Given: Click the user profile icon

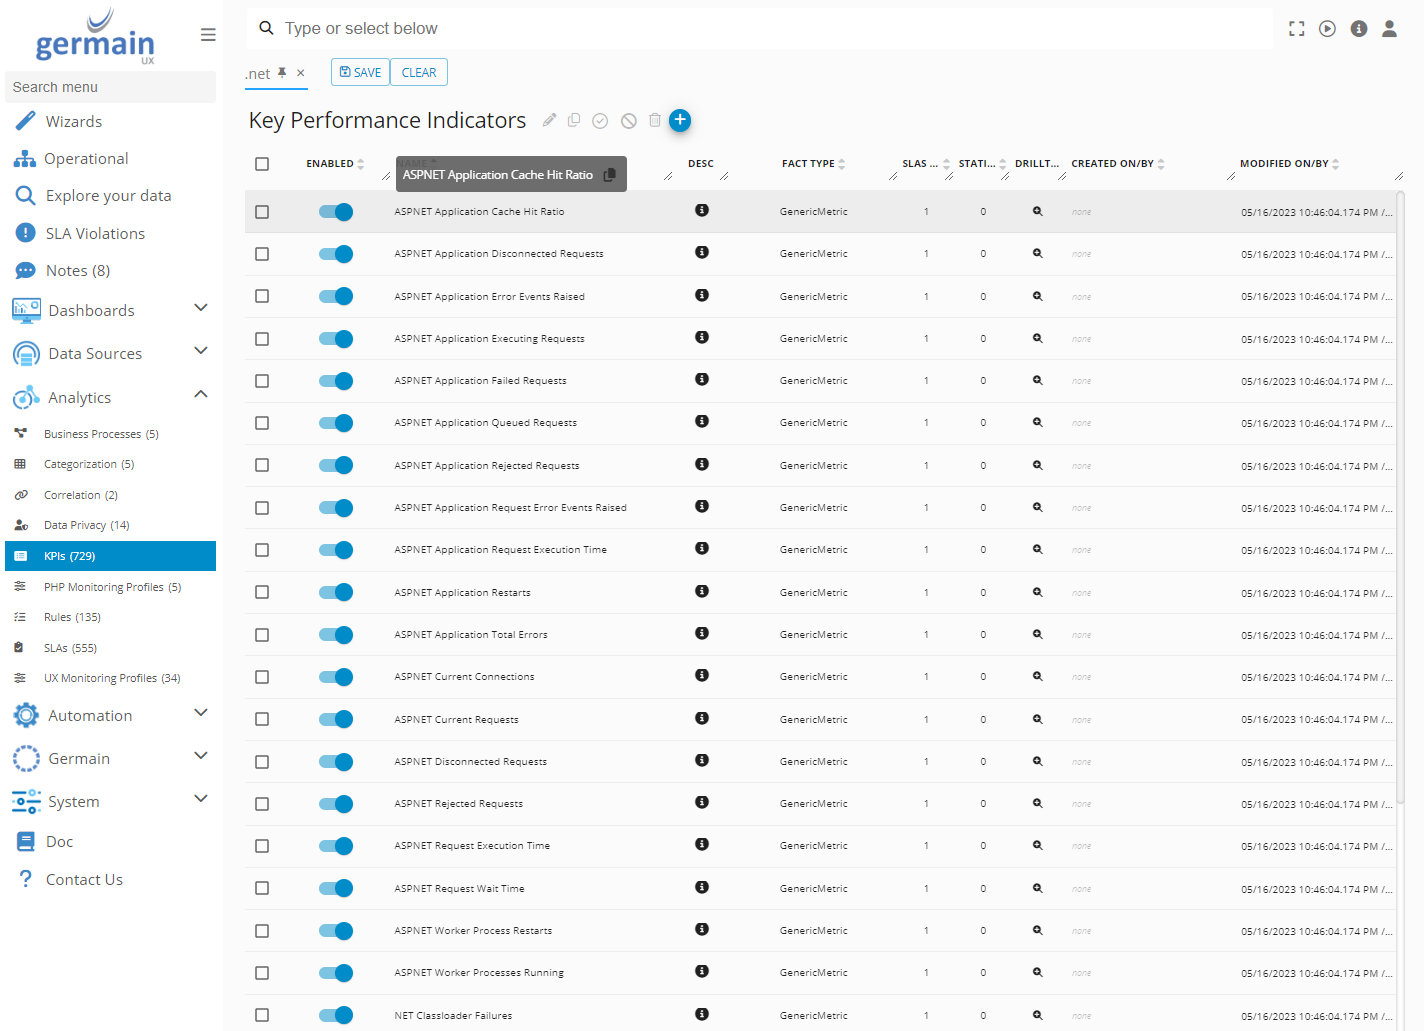Looking at the screenshot, I should pos(1389,29).
